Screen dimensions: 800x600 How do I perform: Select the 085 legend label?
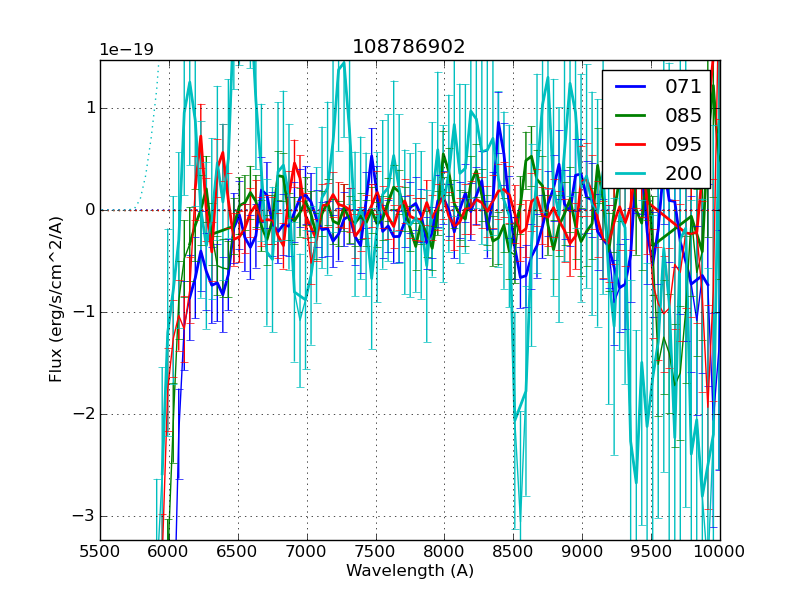coord(683,116)
